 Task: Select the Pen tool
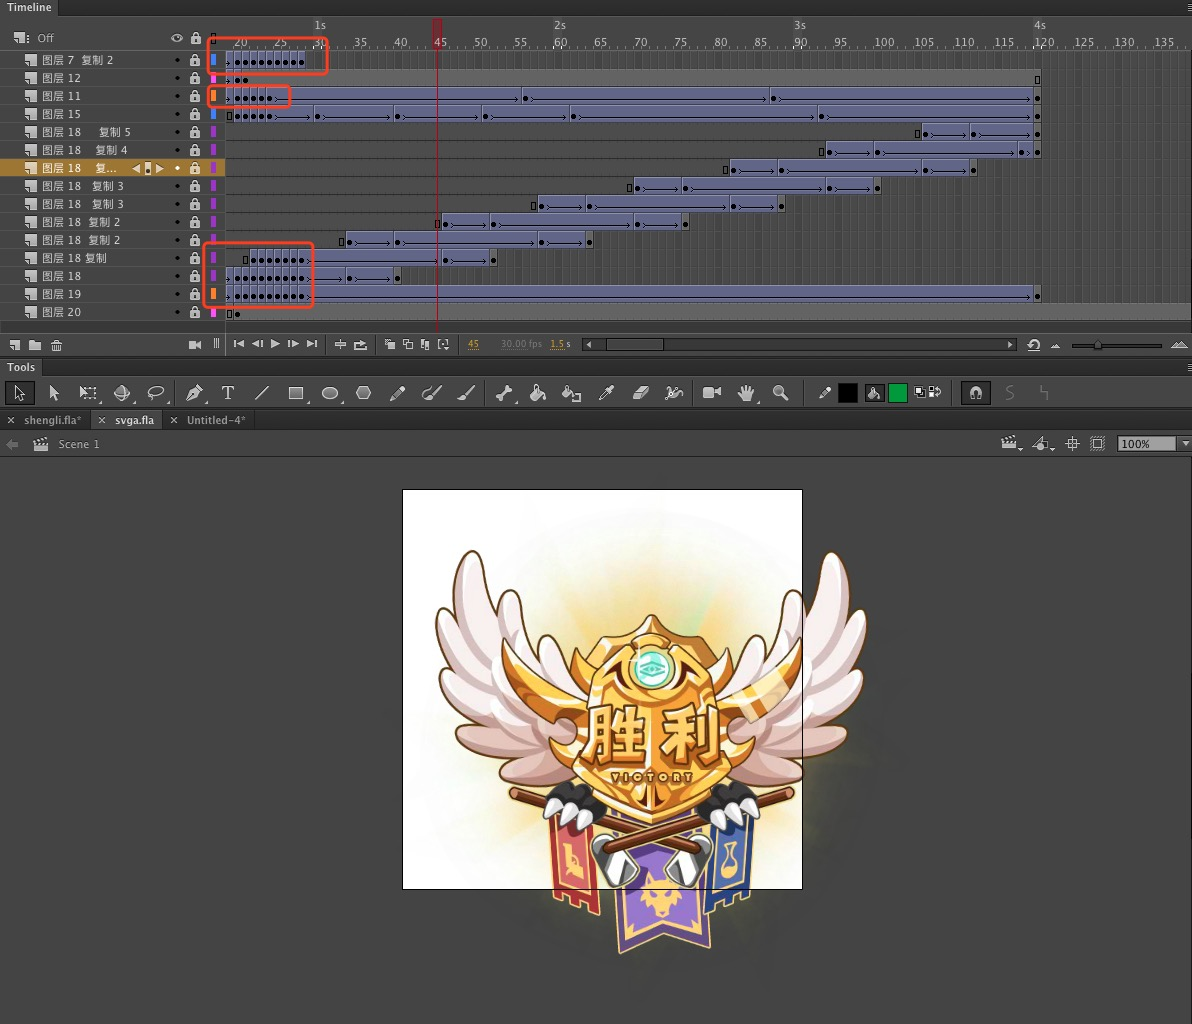pyautogui.click(x=194, y=393)
